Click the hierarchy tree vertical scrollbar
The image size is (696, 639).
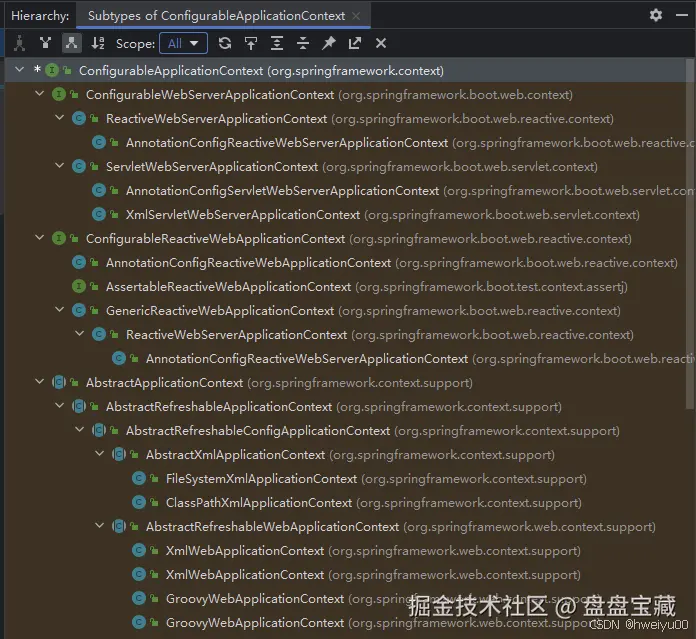click(x=689, y=235)
